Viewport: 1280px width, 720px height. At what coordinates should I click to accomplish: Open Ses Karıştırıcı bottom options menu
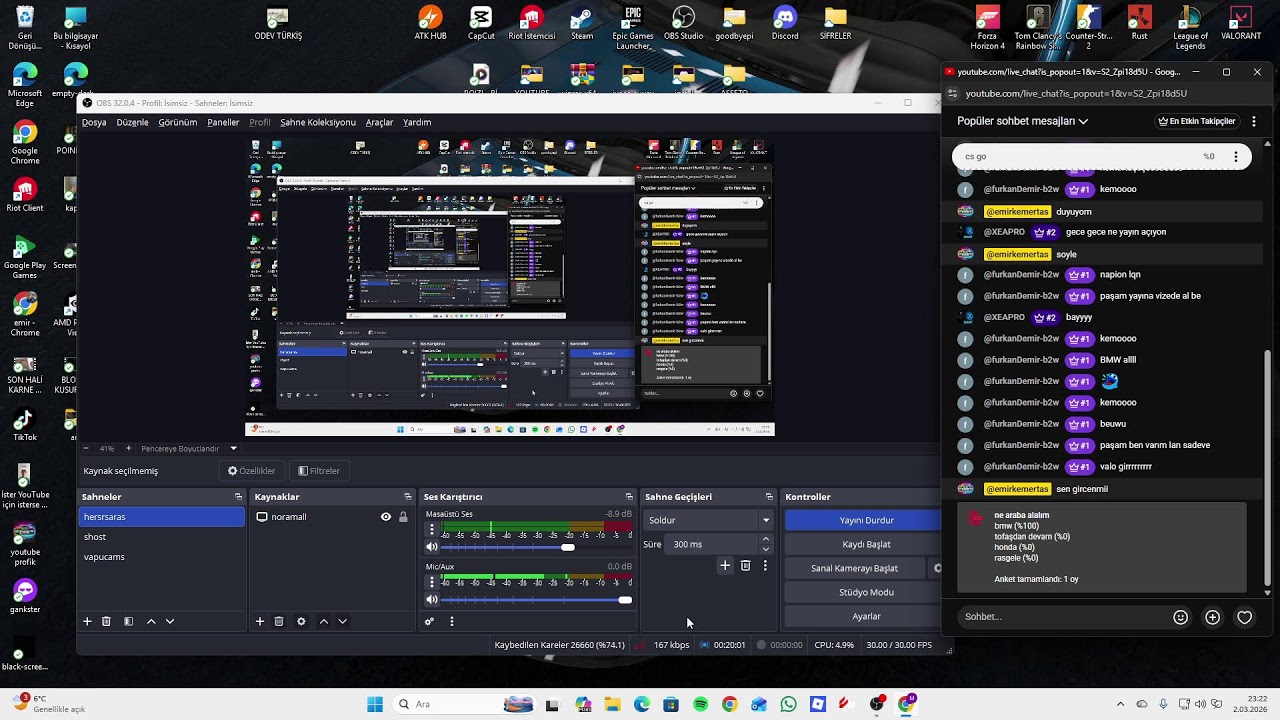pyautogui.click(x=452, y=621)
